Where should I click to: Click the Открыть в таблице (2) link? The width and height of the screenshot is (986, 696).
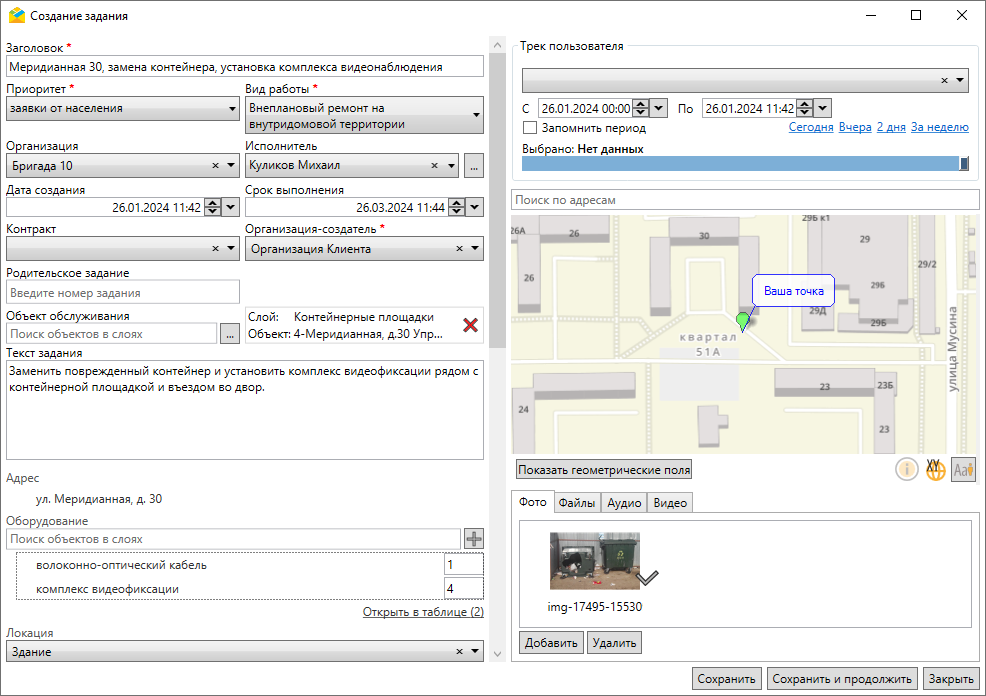click(422, 612)
